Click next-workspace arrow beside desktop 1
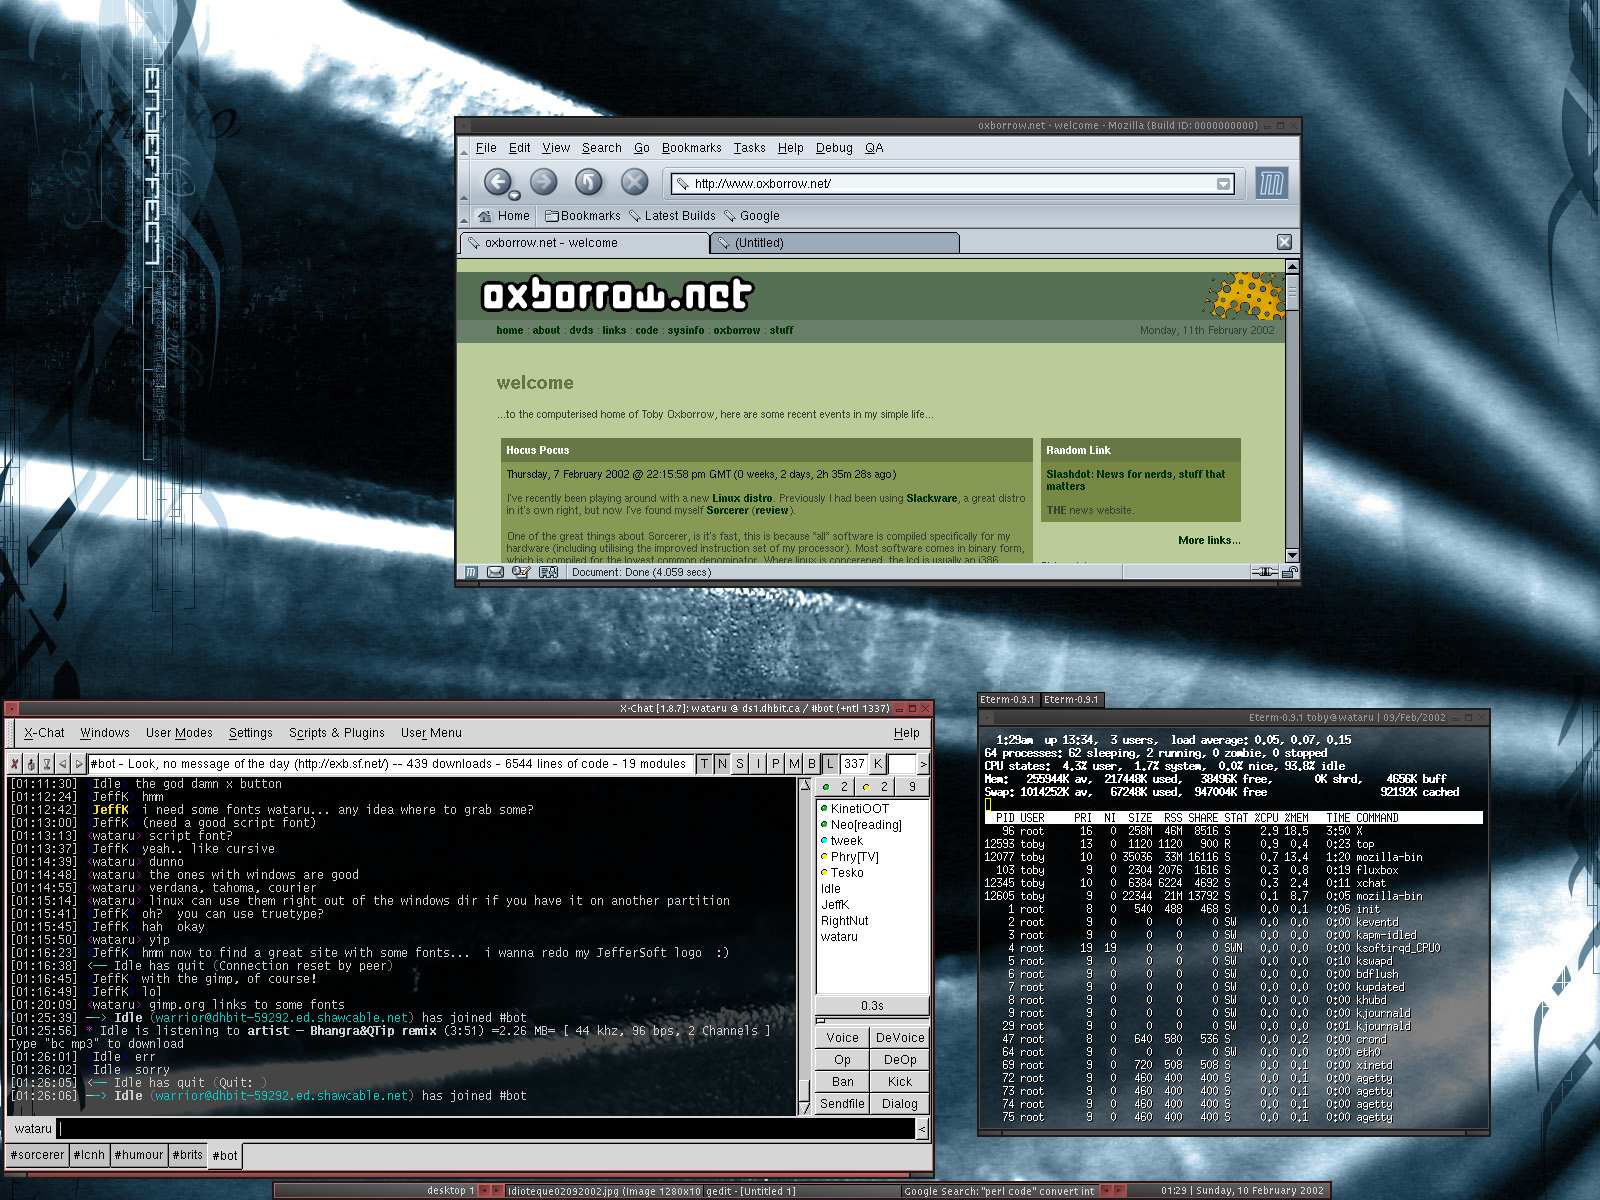 pos(496,1190)
